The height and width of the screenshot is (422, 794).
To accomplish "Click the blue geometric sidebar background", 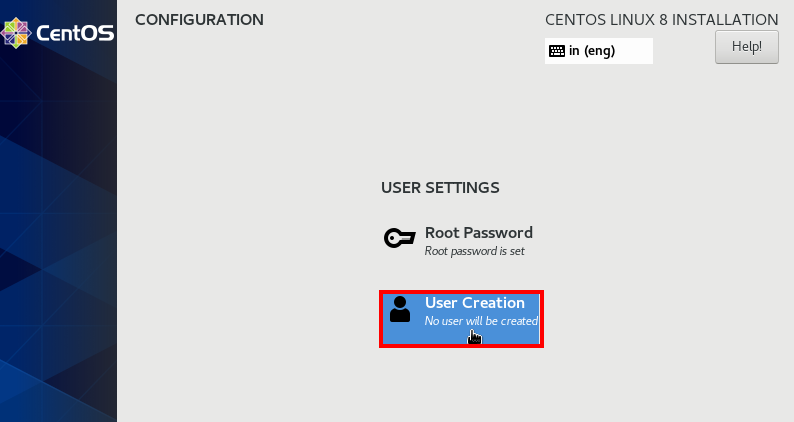I will [58, 228].
